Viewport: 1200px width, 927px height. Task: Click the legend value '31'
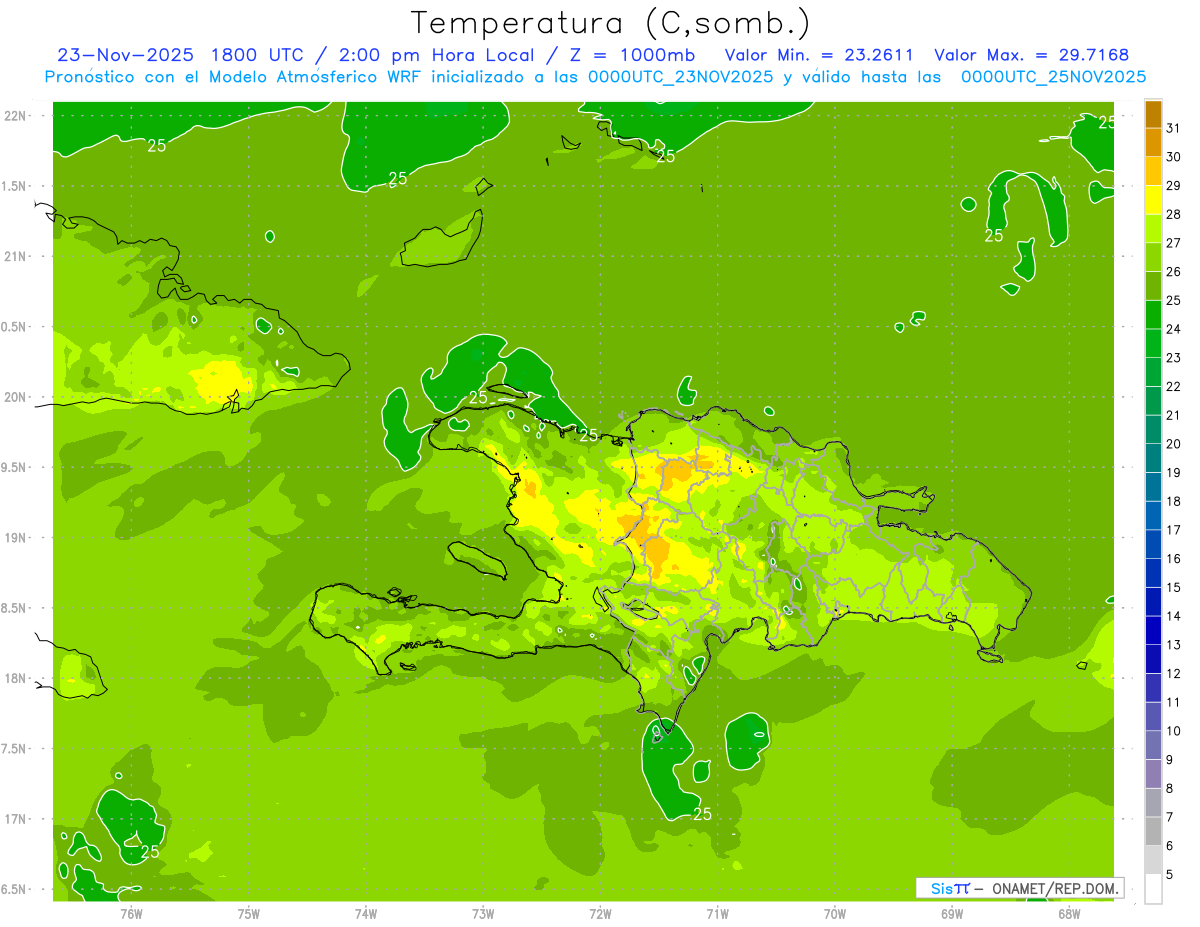tap(1174, 128)
